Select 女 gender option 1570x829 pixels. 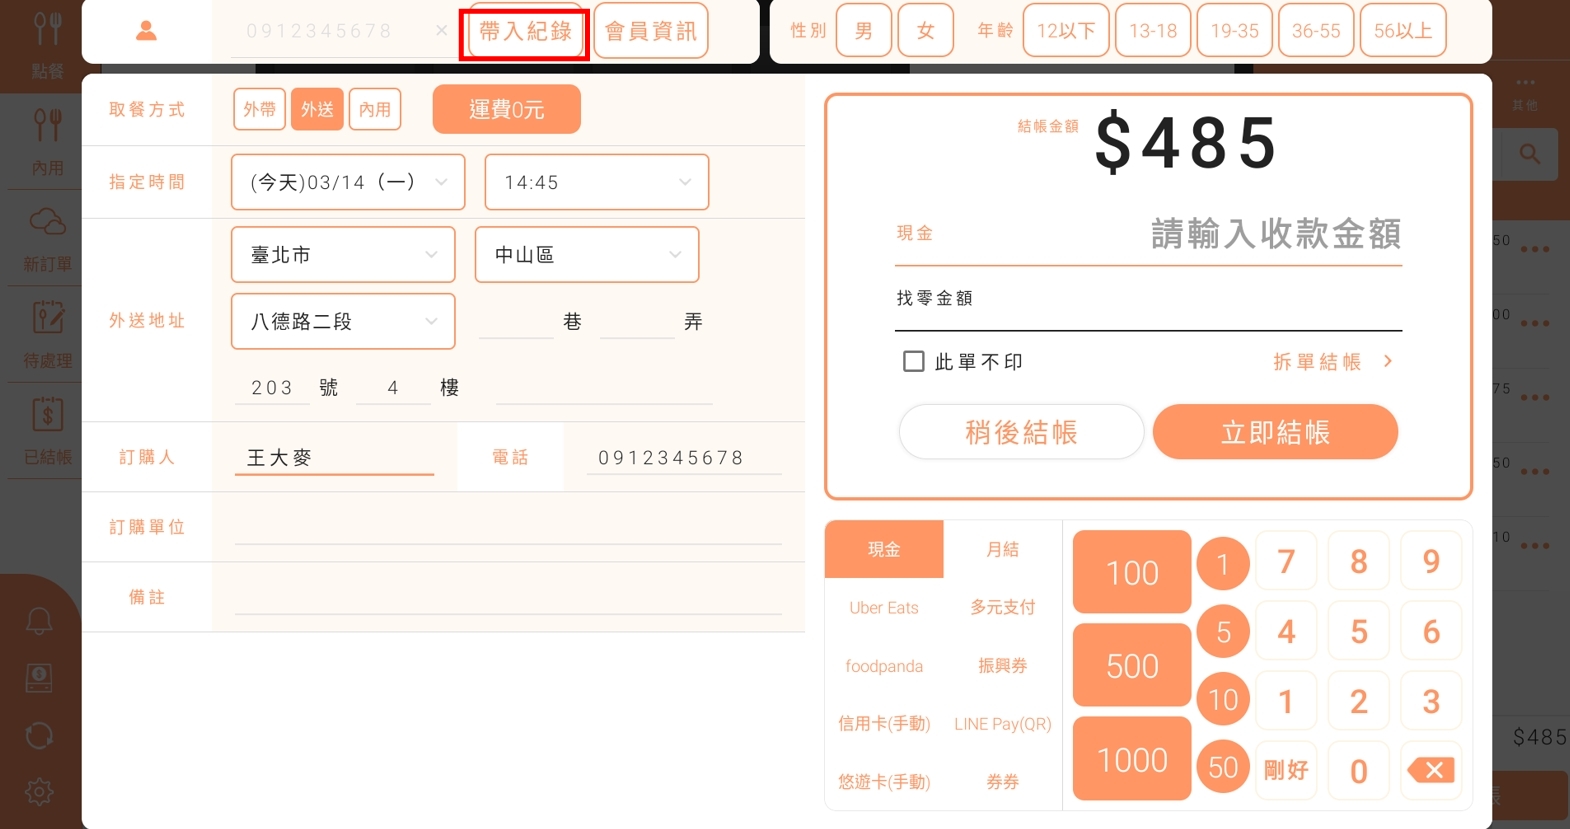925,31
